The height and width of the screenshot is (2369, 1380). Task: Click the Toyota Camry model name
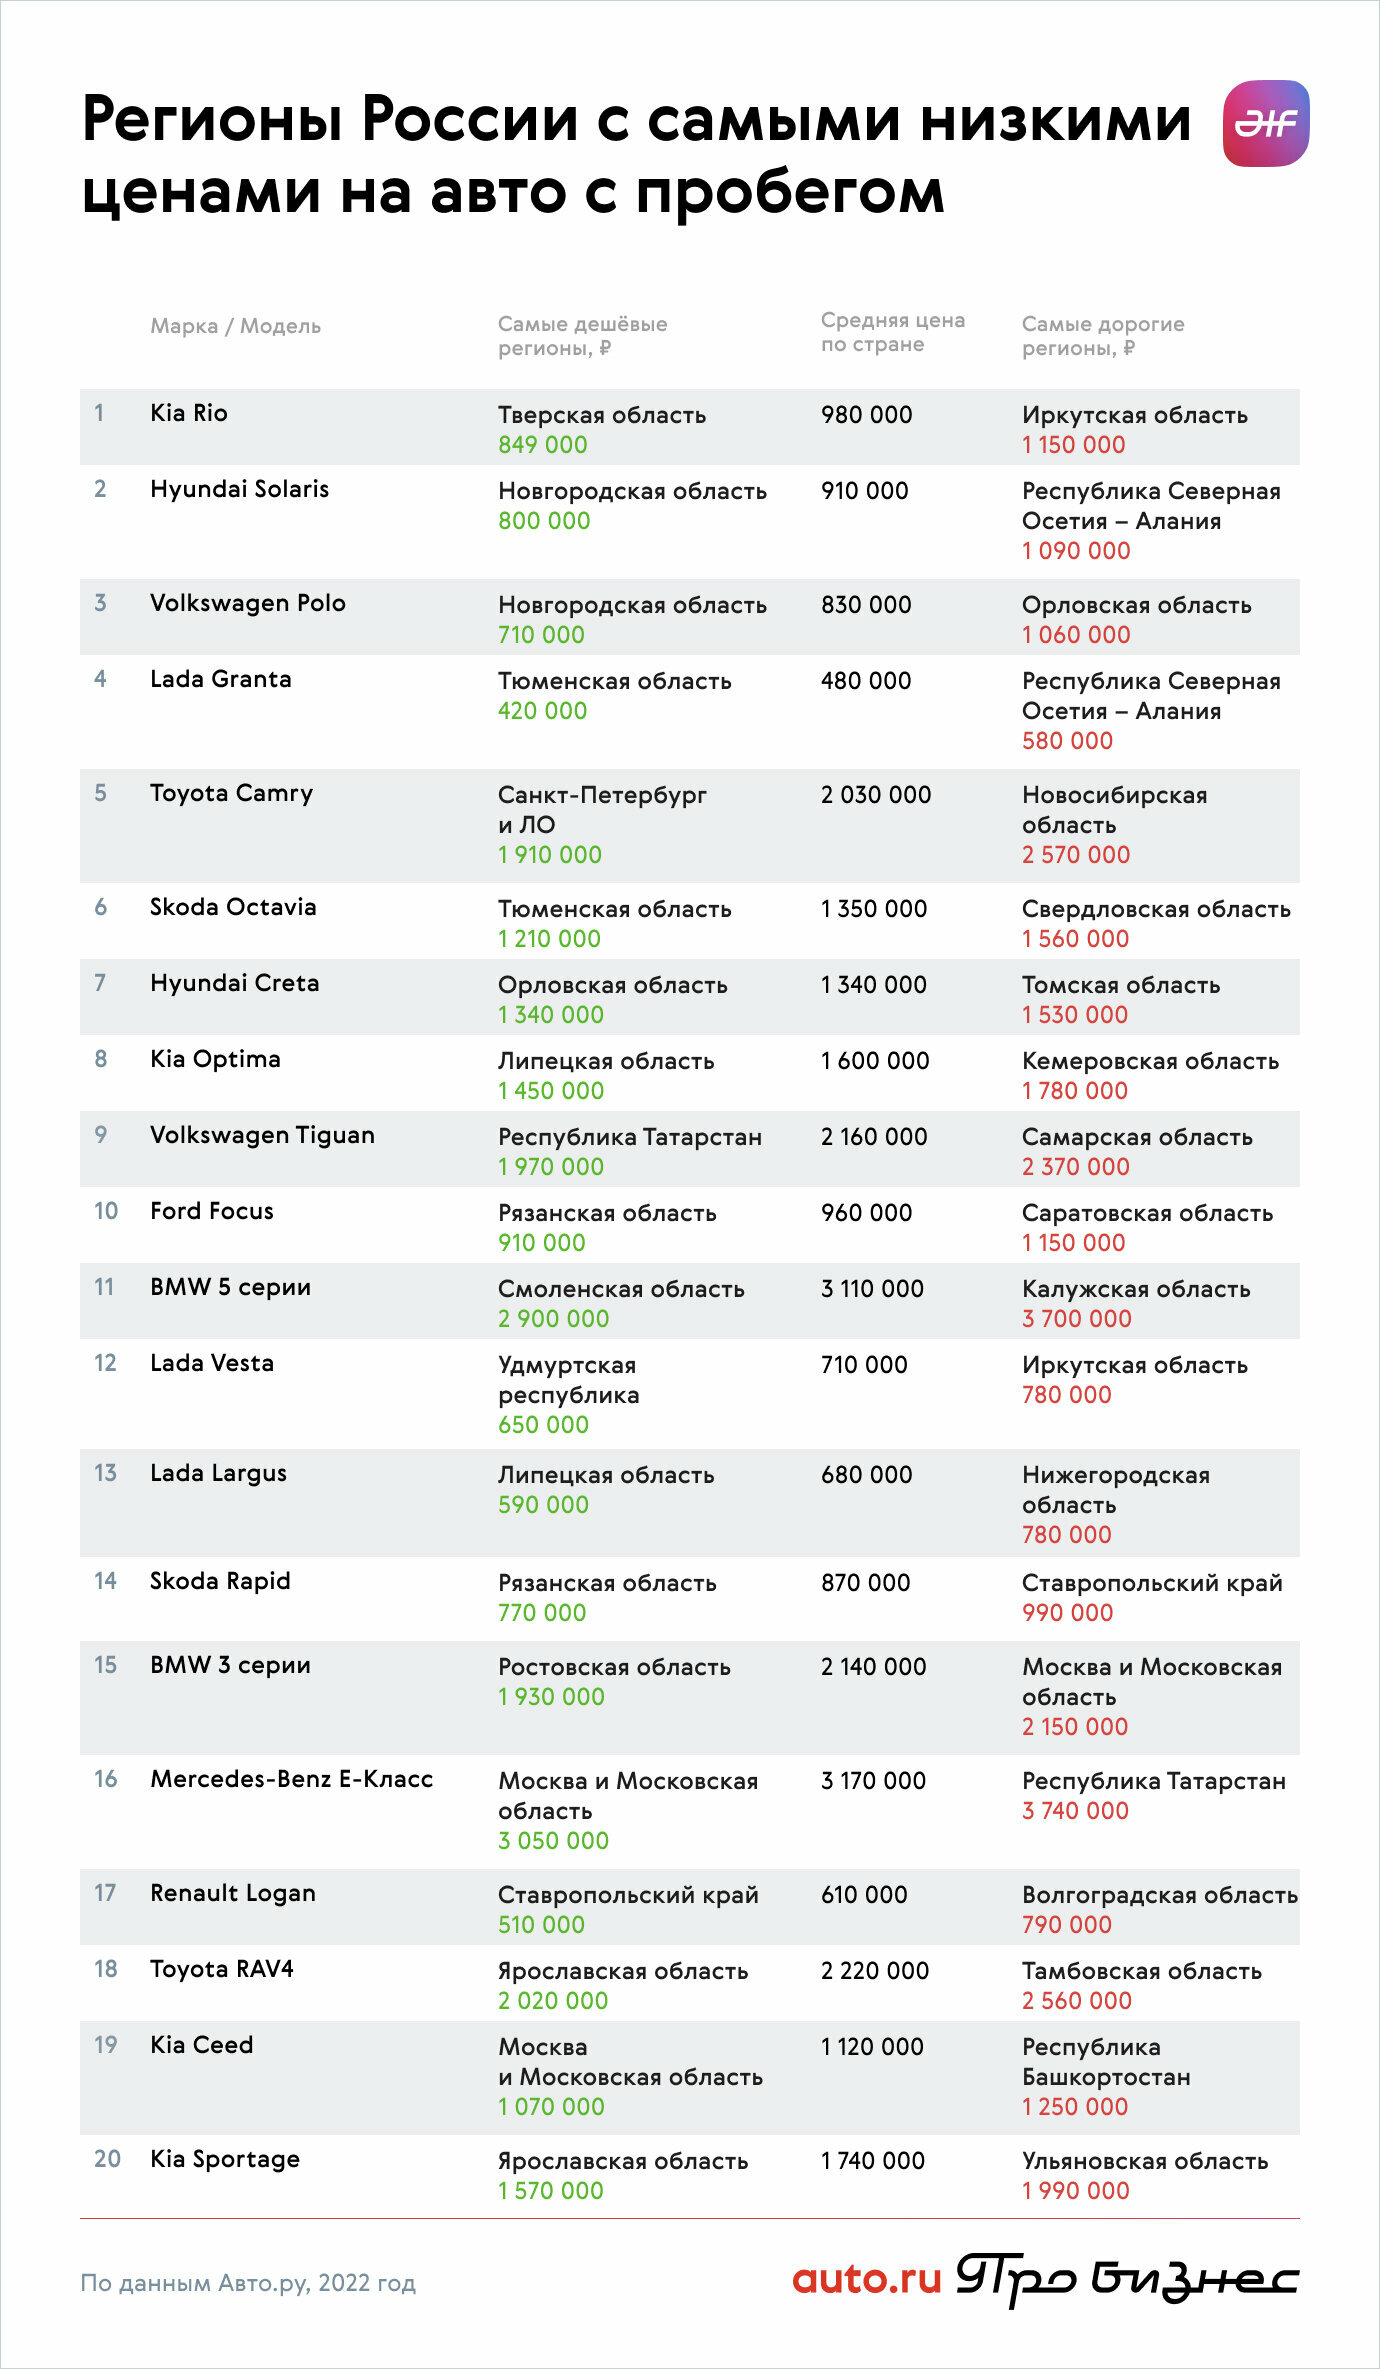(231, 794)
